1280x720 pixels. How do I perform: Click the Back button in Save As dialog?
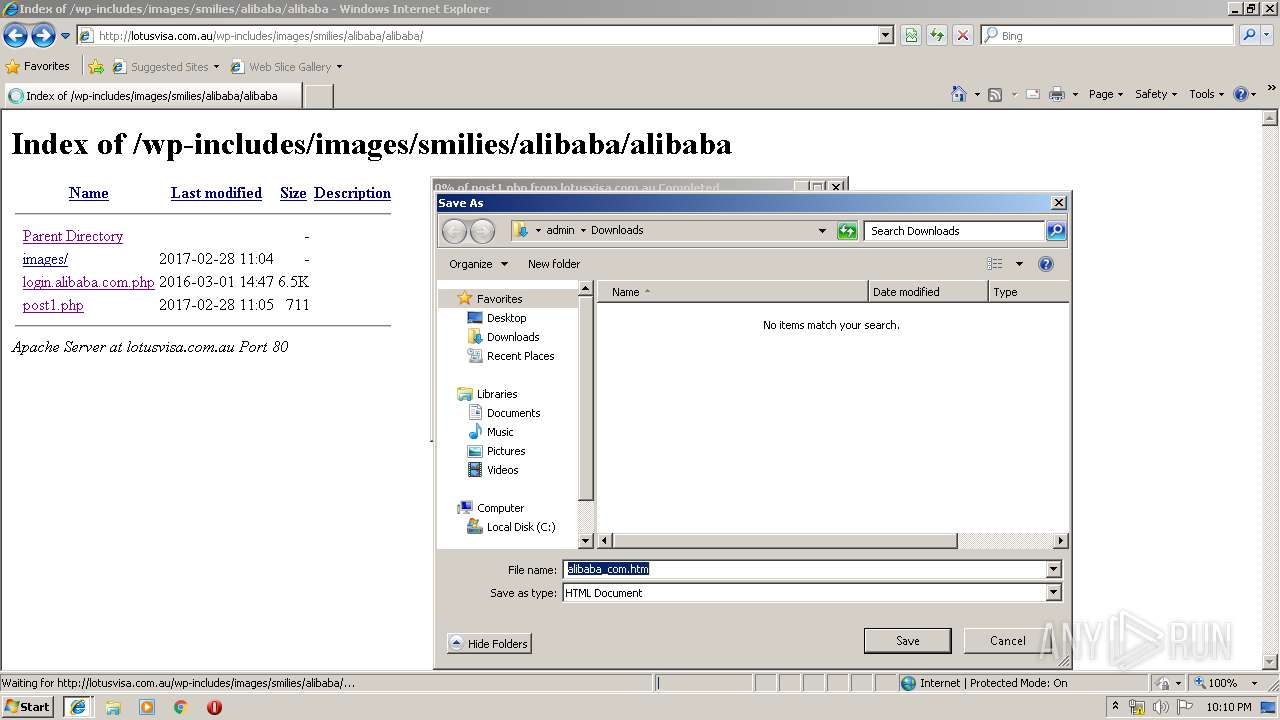pyautogui.click(x=454, y=231)
